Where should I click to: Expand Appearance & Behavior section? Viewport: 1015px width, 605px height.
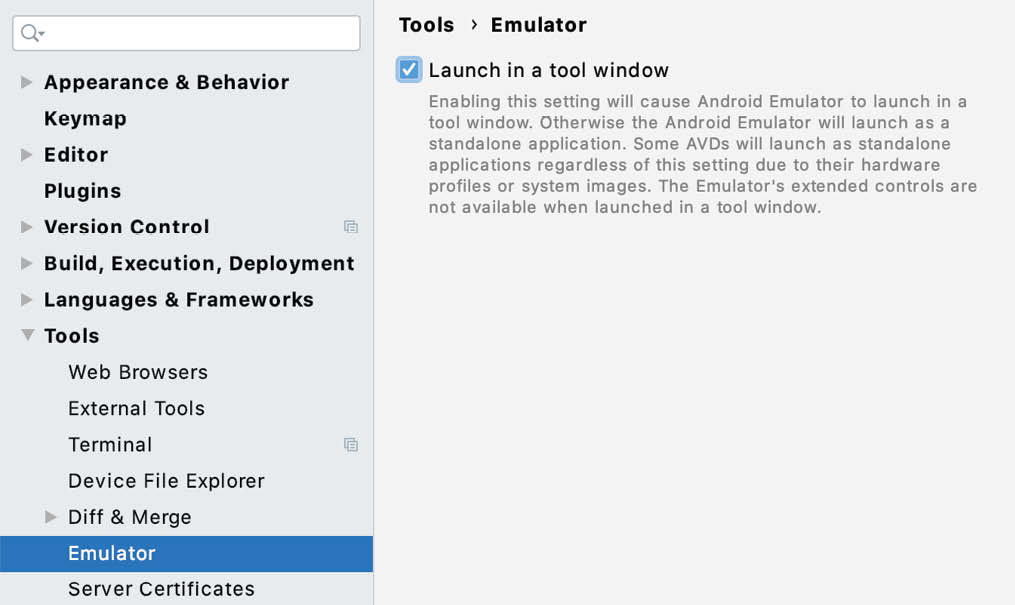pos(27,82)
